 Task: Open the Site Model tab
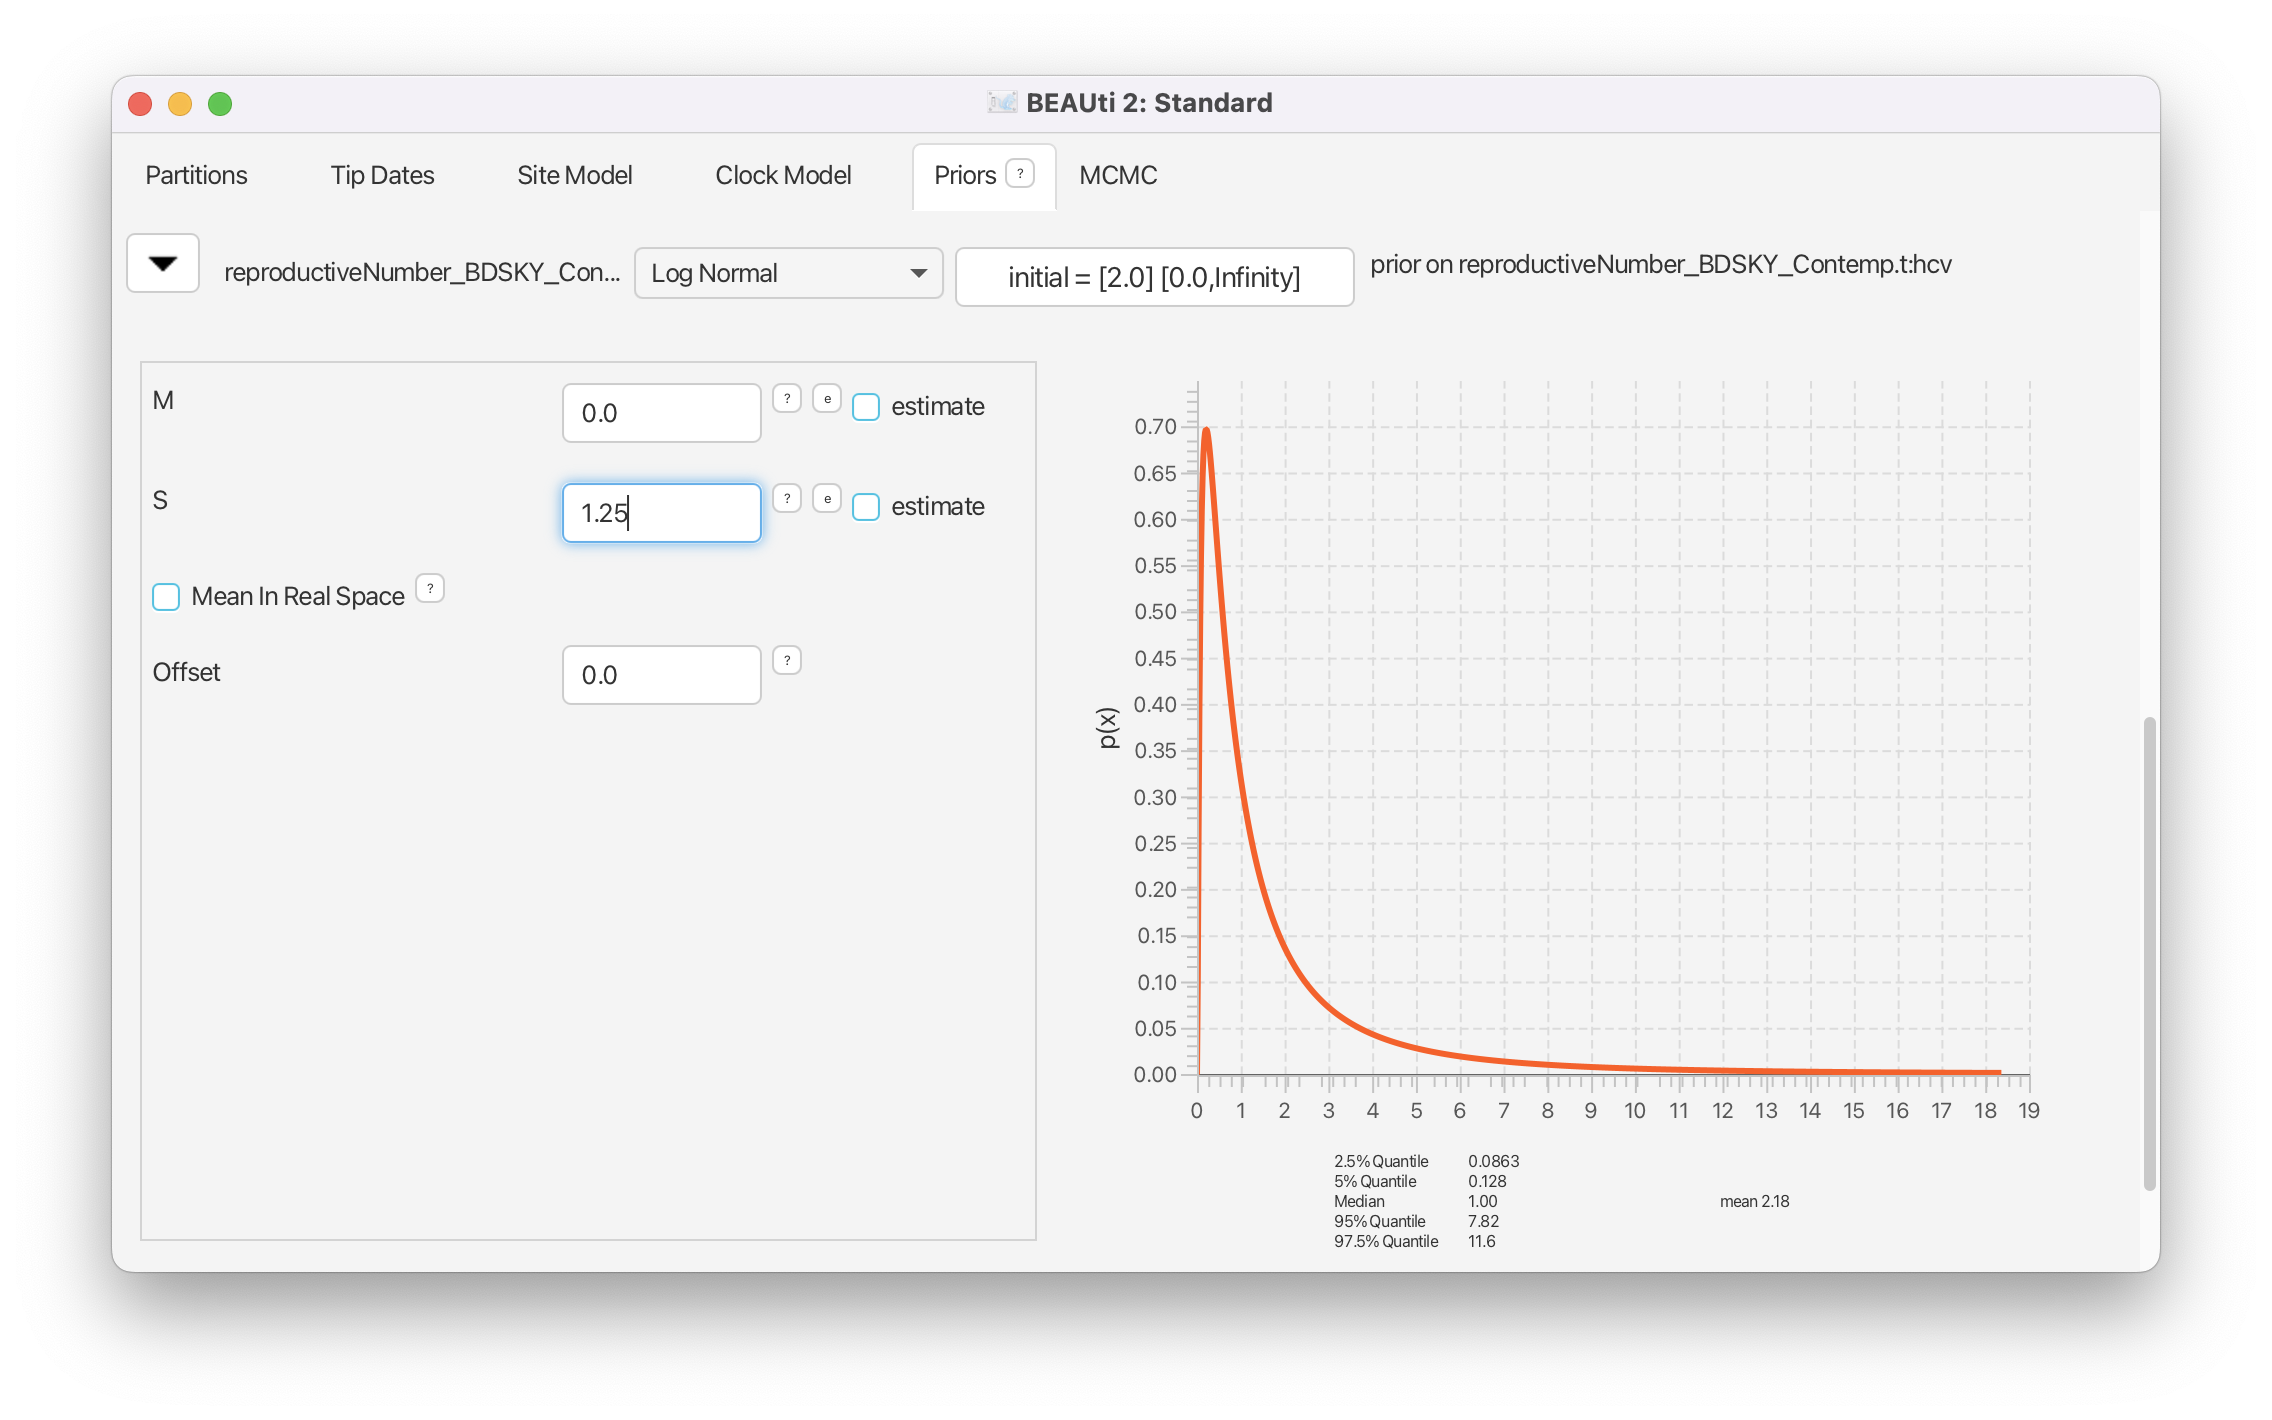(x=574, y=175)
